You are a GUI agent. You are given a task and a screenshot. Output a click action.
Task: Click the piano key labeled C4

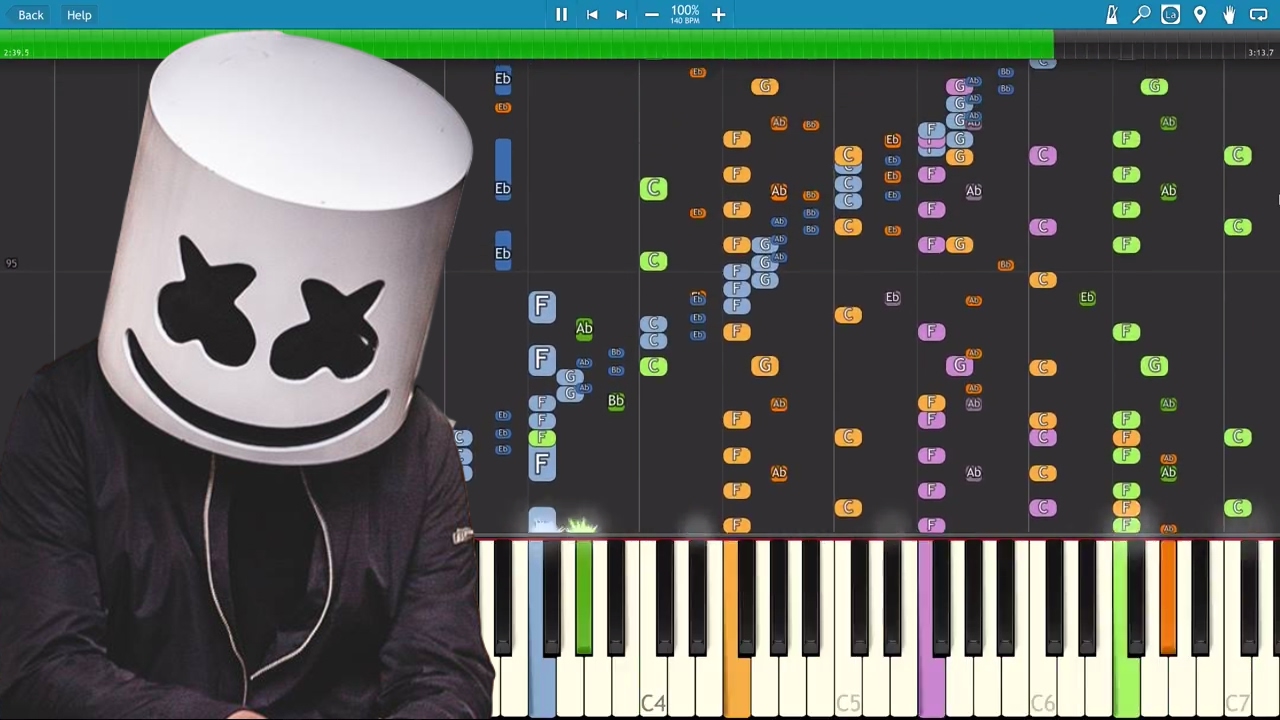pyautogui.click(x=653, y=690)
